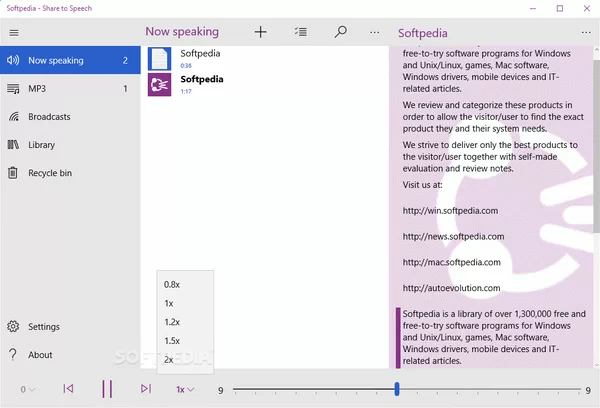The image size is (600, 408).
Task: Skip to next item
Action: coord(146,388)
